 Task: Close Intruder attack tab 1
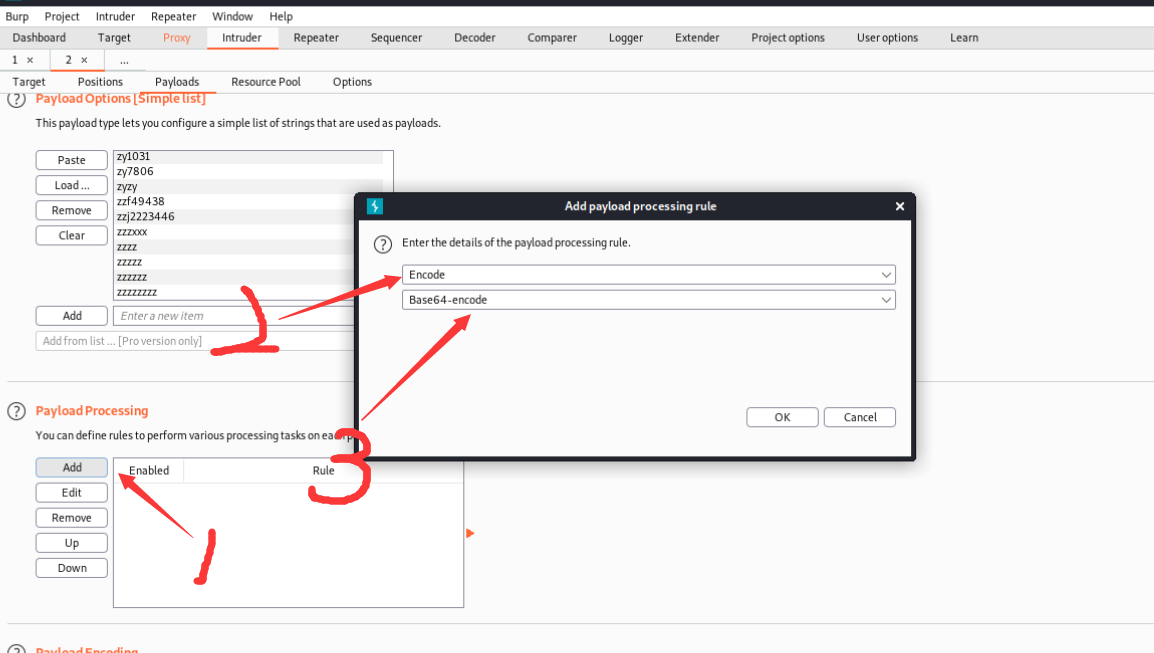30,60
